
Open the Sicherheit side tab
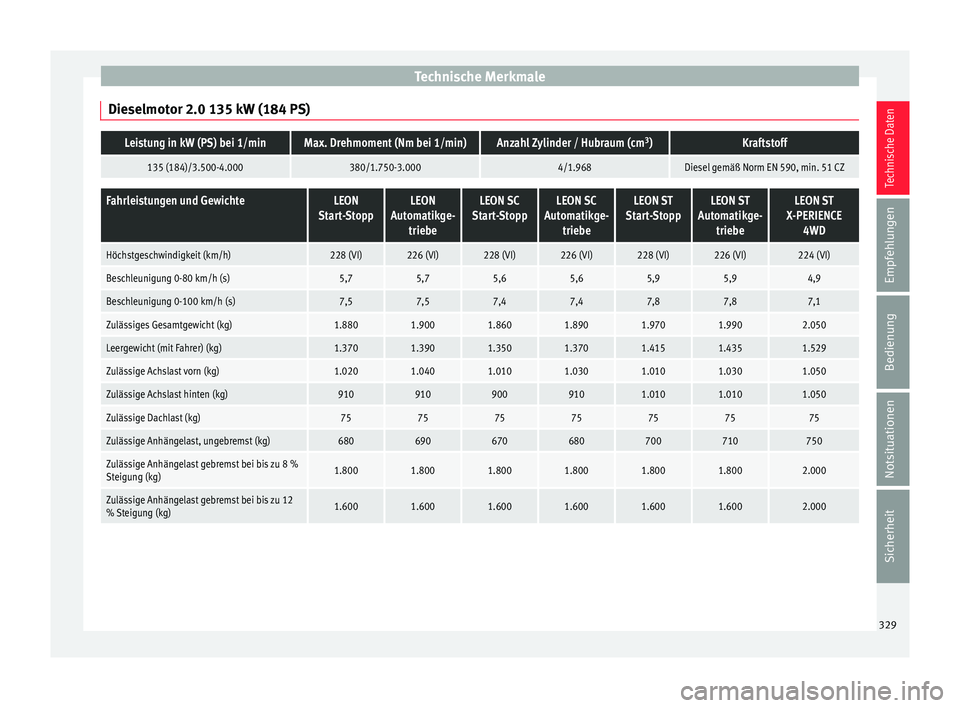[x=892, y=536]
